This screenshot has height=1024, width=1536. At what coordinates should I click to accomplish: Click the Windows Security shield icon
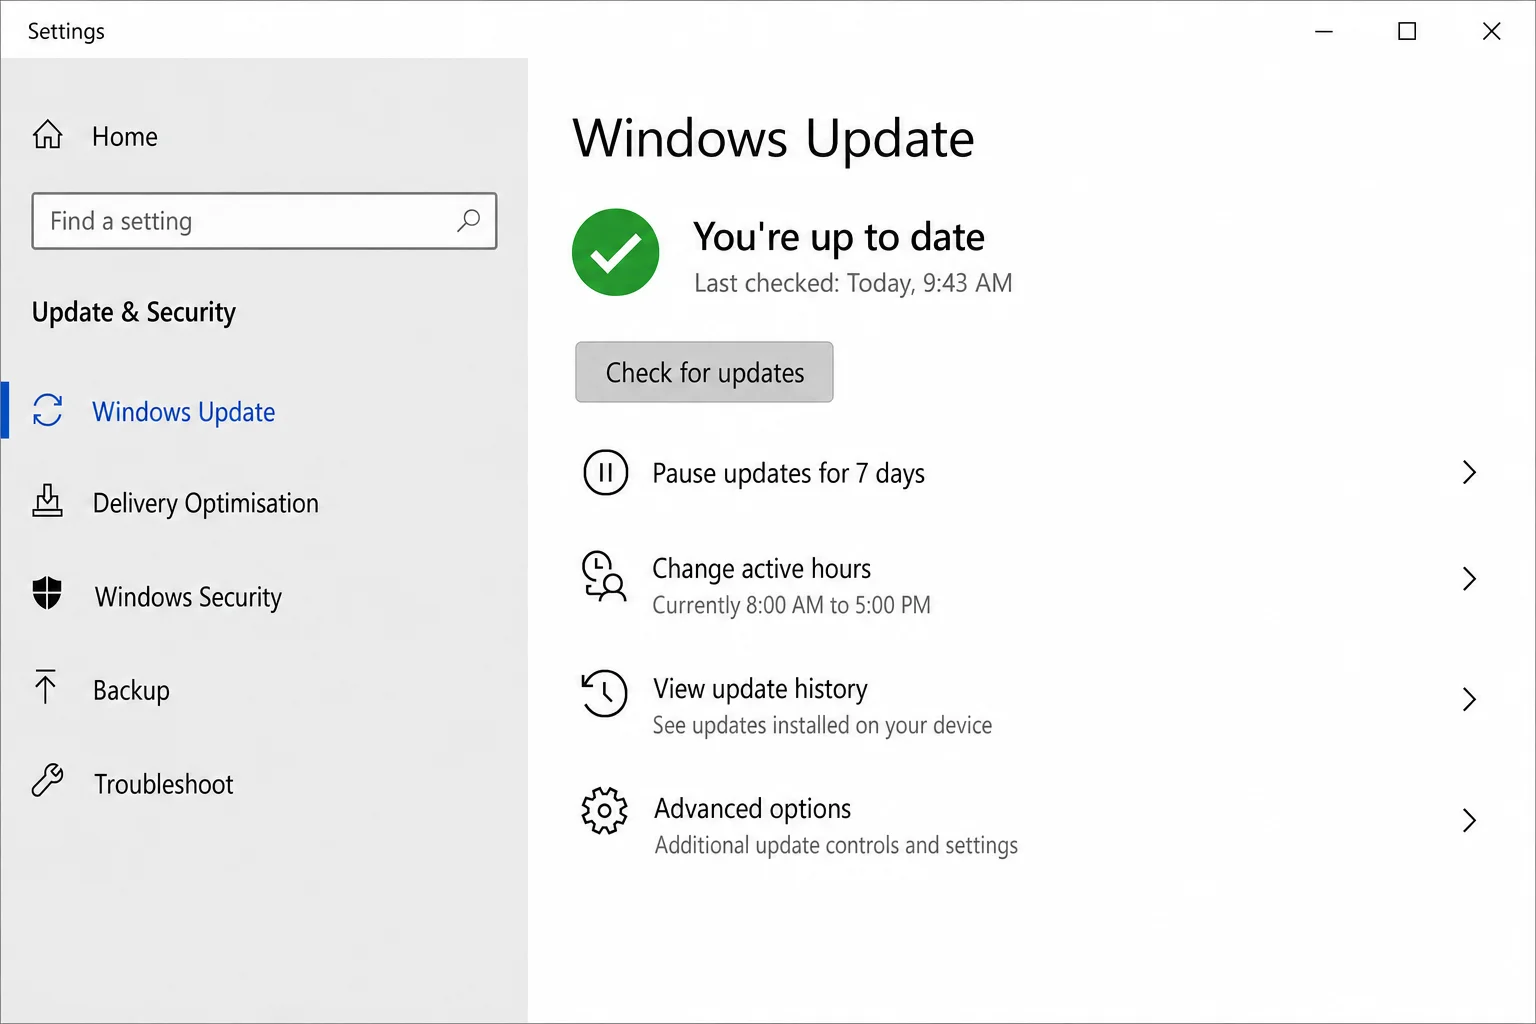coord(47,593)
